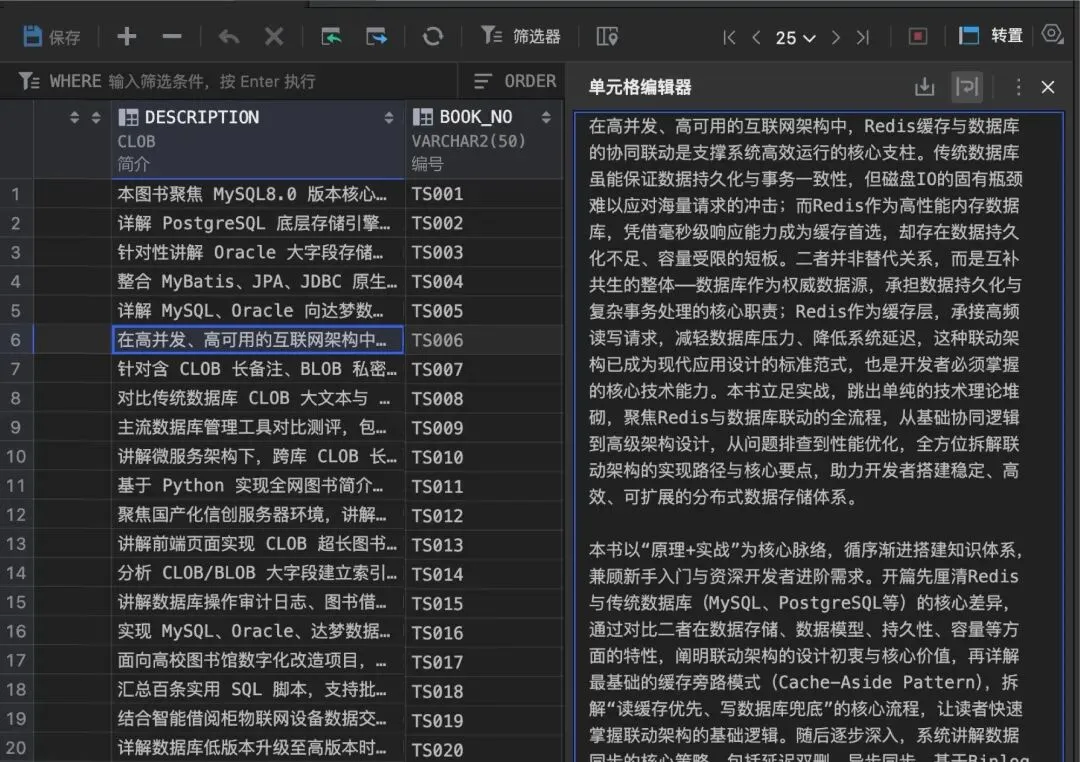The image size is (1080, 762).
Task: Sort by BOOK_NO column arrows
Action: click(x=546, y=117)
